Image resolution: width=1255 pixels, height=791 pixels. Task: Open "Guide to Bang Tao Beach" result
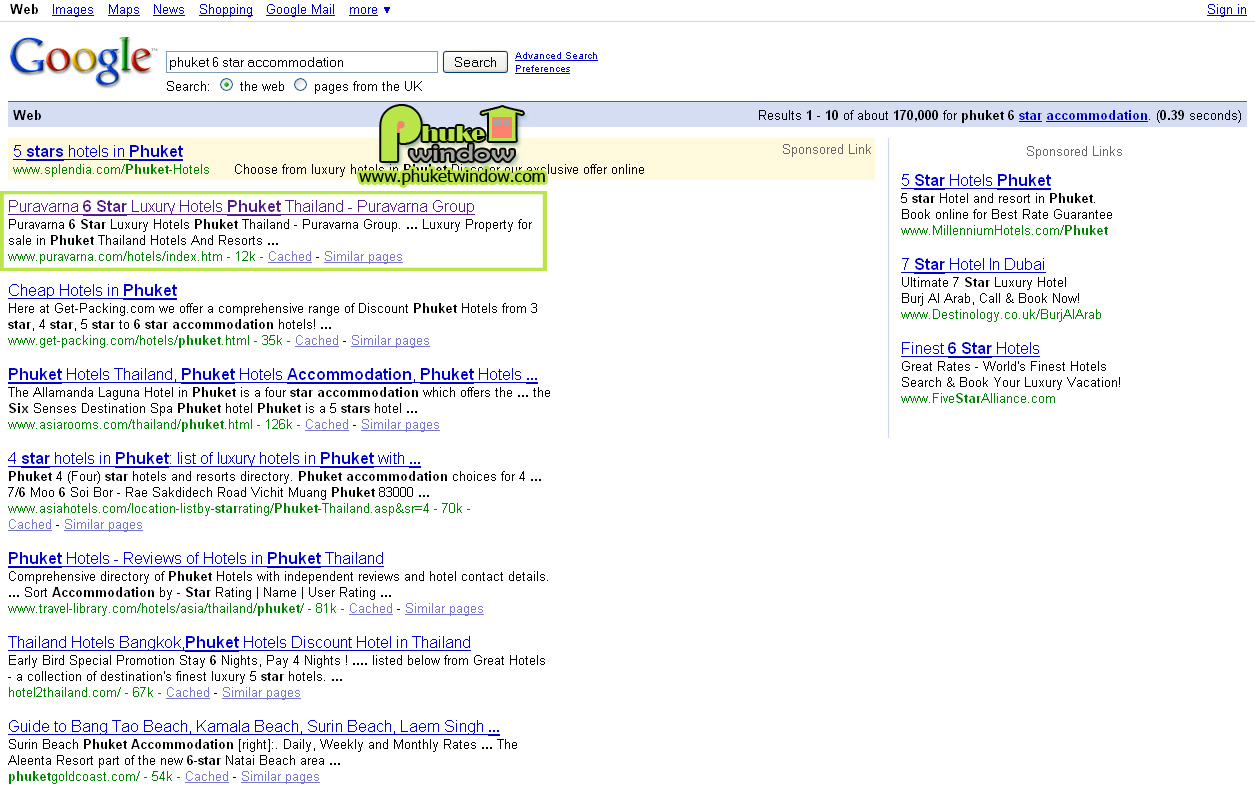click(x=254, y=726)
